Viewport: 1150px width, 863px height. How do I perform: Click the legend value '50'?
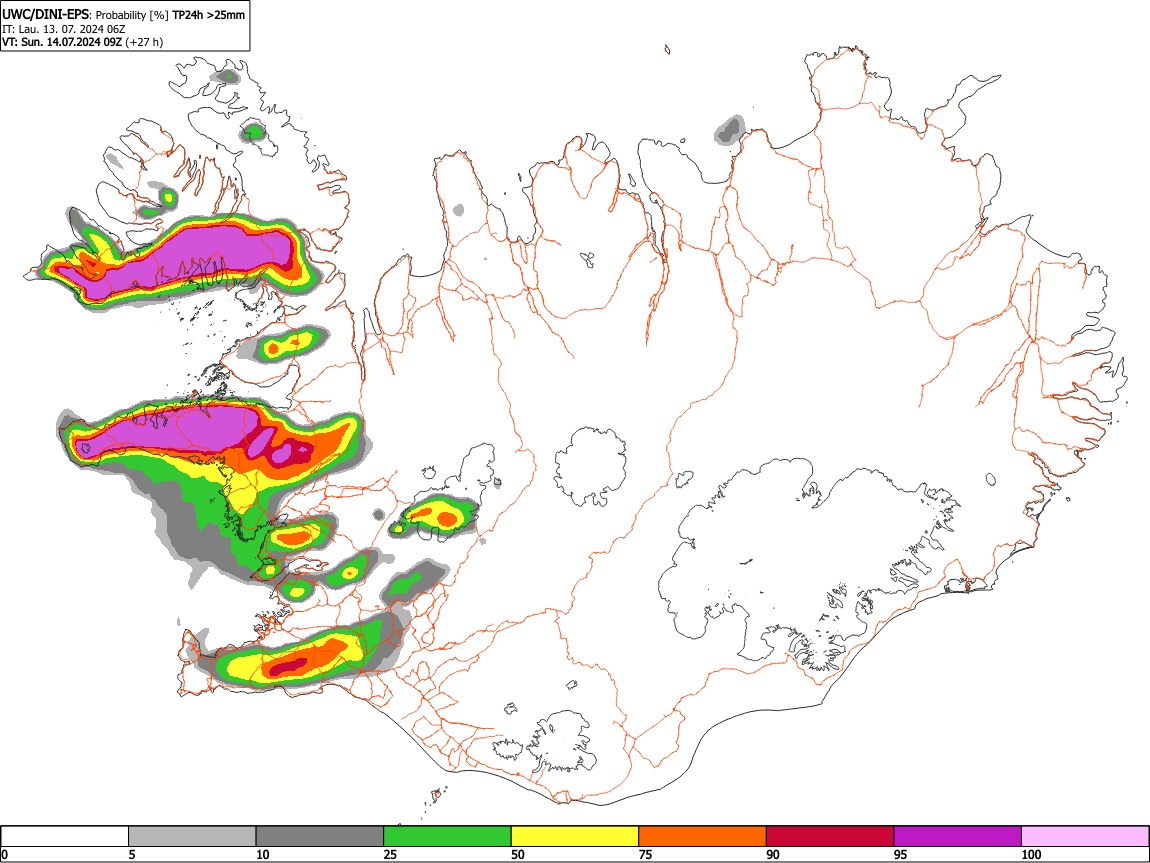point(518,854)
